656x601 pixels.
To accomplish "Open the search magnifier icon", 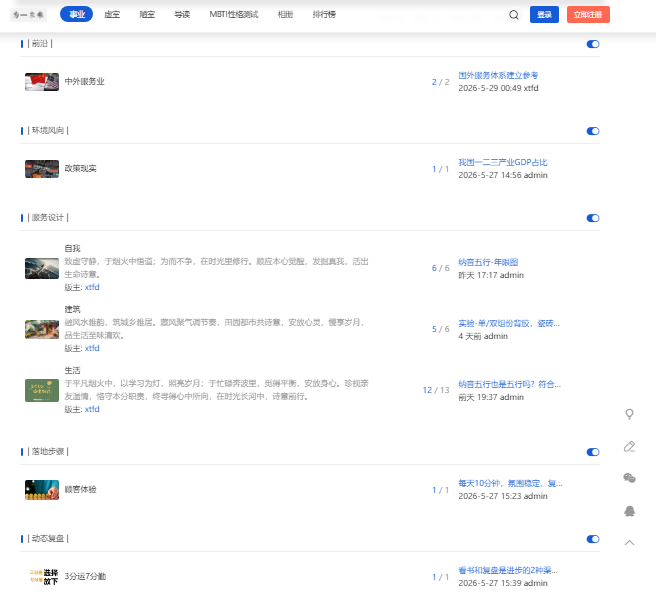I will pos(514,15).
